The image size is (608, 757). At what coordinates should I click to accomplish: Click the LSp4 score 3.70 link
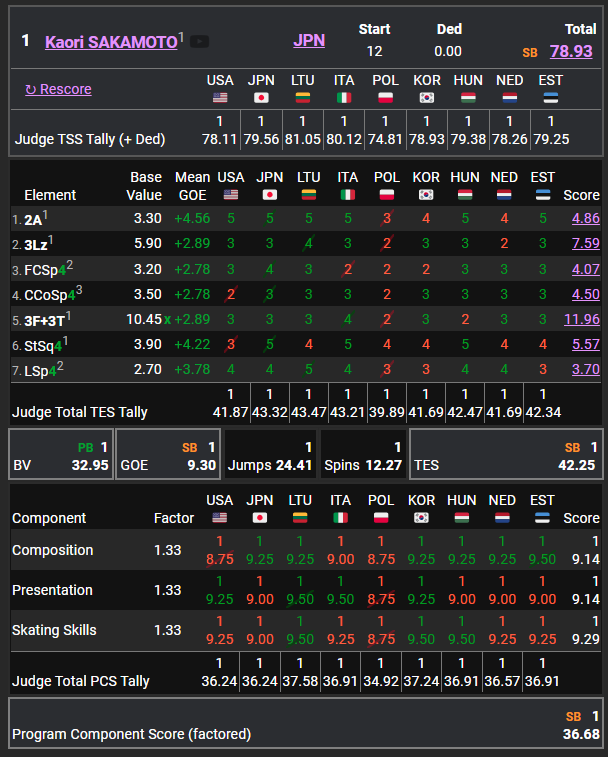tap(585, 370)
